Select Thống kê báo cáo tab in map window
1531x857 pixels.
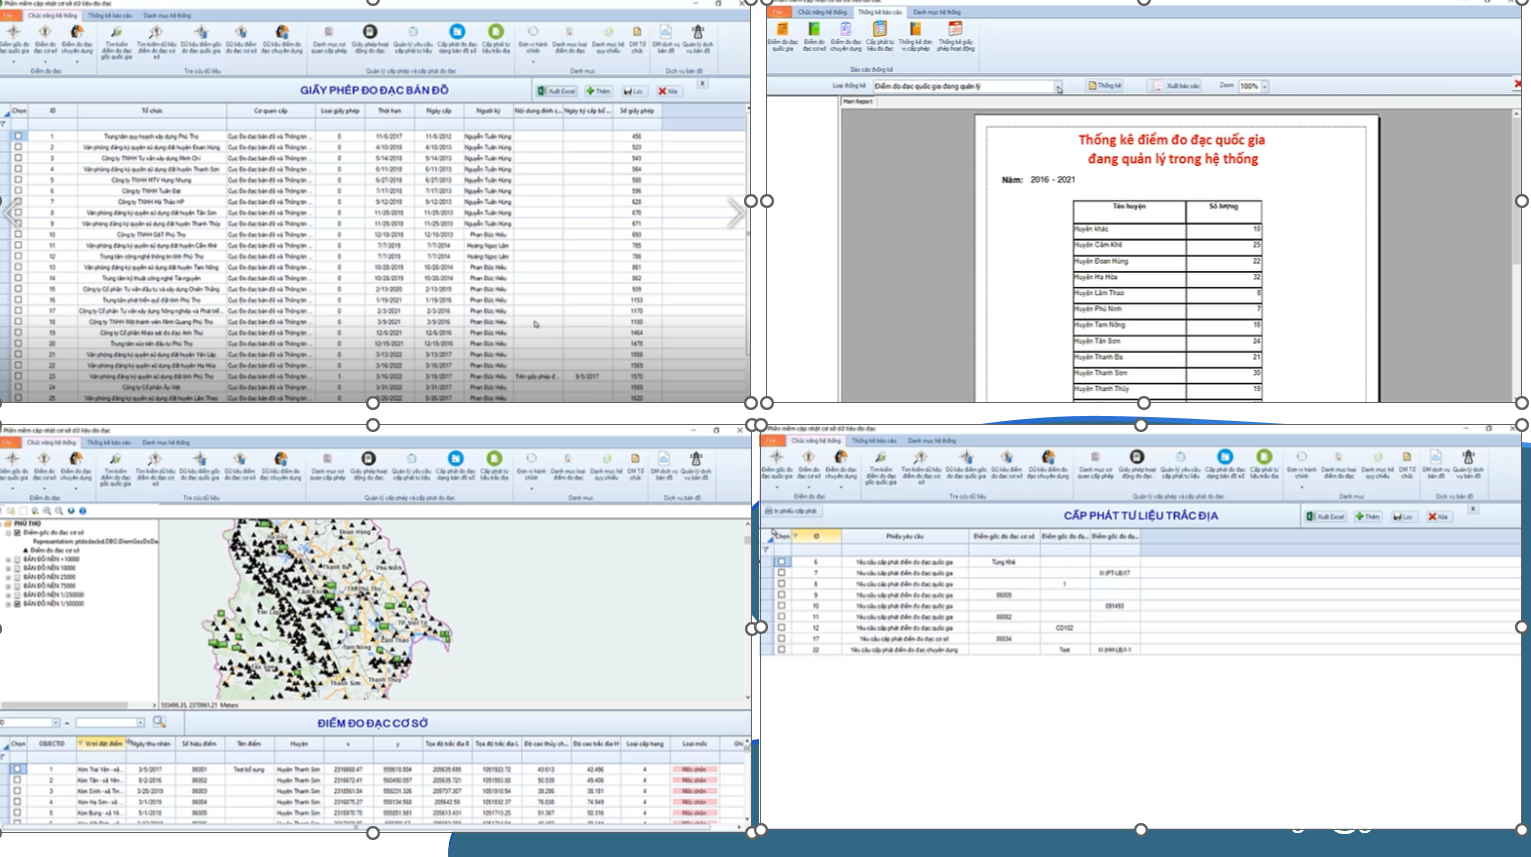point(108,442)
